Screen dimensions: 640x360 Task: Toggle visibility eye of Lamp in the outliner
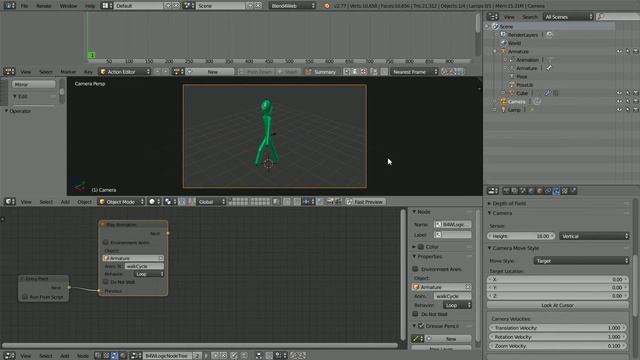[620, 110]
